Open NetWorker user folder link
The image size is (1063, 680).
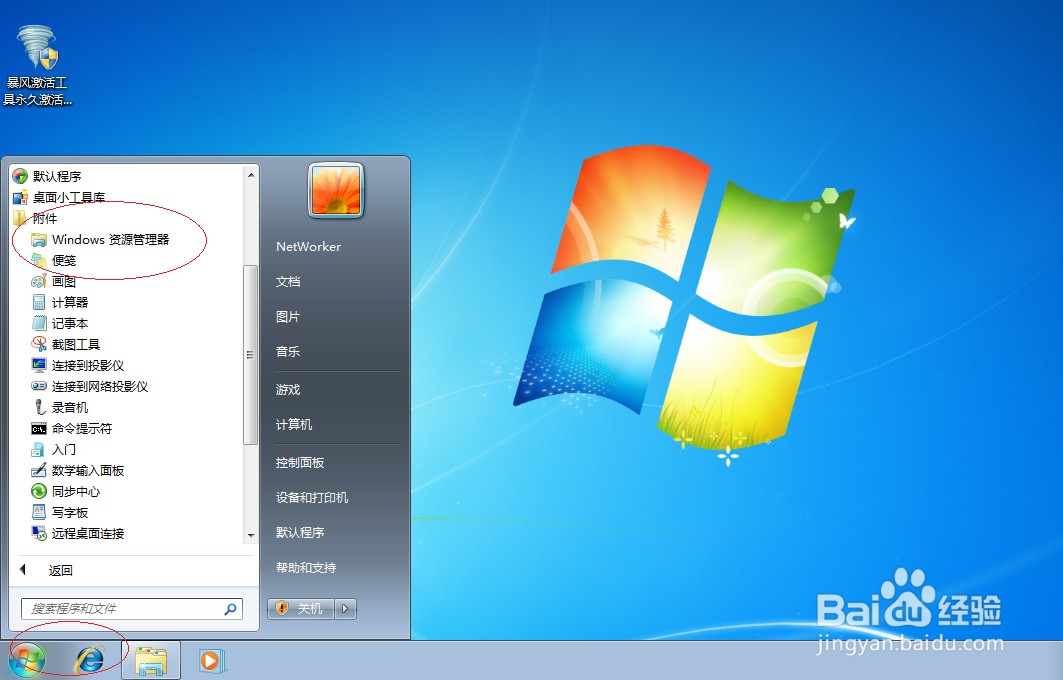click(308, 247)
